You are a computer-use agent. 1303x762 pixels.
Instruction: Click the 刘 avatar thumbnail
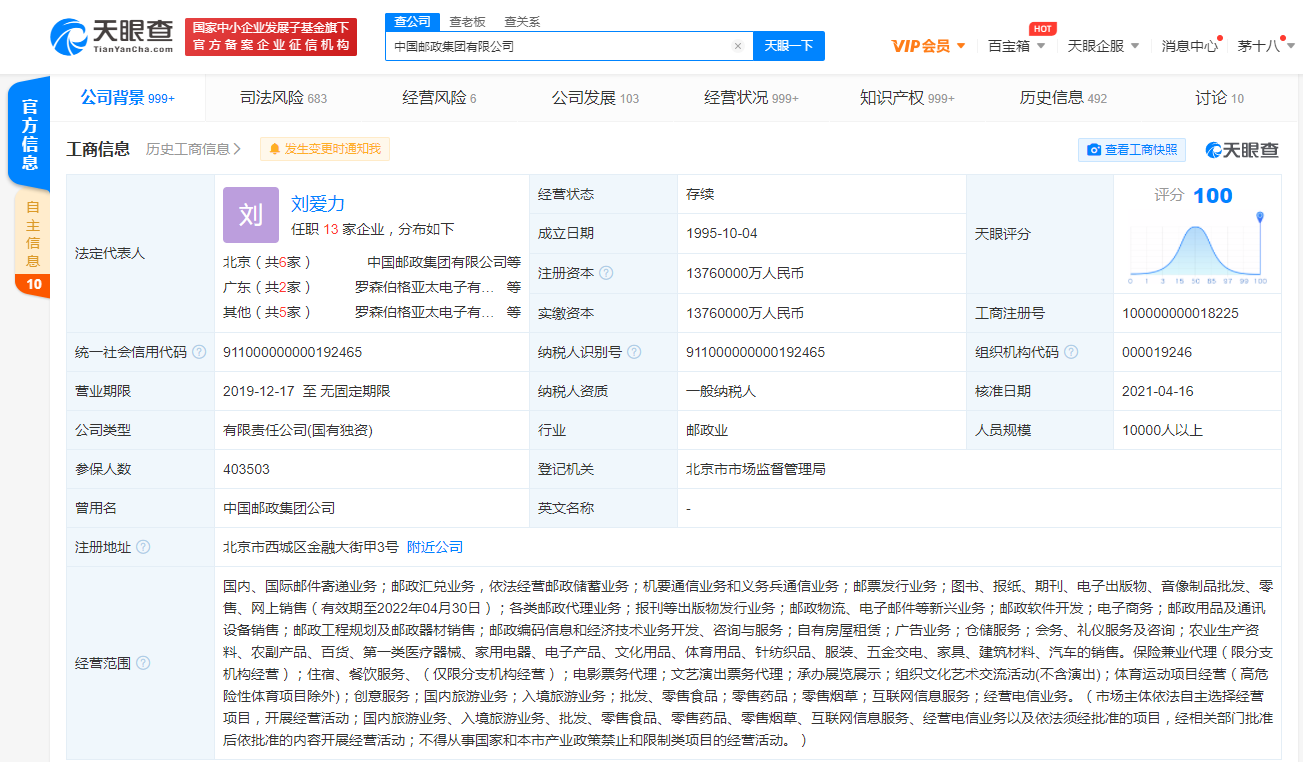click(x=251, y=215)
